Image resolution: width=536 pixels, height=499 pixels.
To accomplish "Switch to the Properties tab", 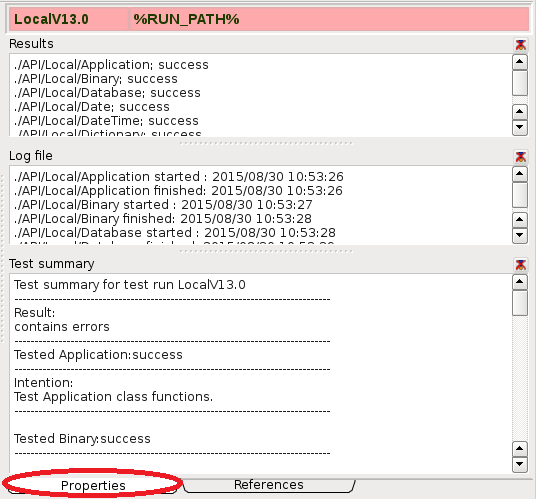I will tap(93, 485).
